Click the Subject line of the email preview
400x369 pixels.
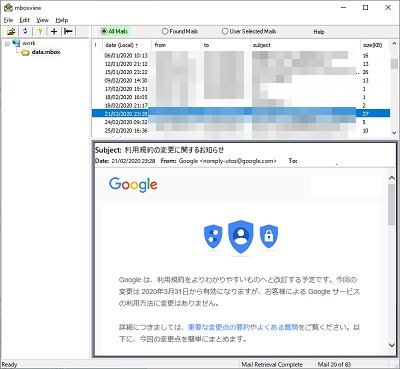coord(160,150)
